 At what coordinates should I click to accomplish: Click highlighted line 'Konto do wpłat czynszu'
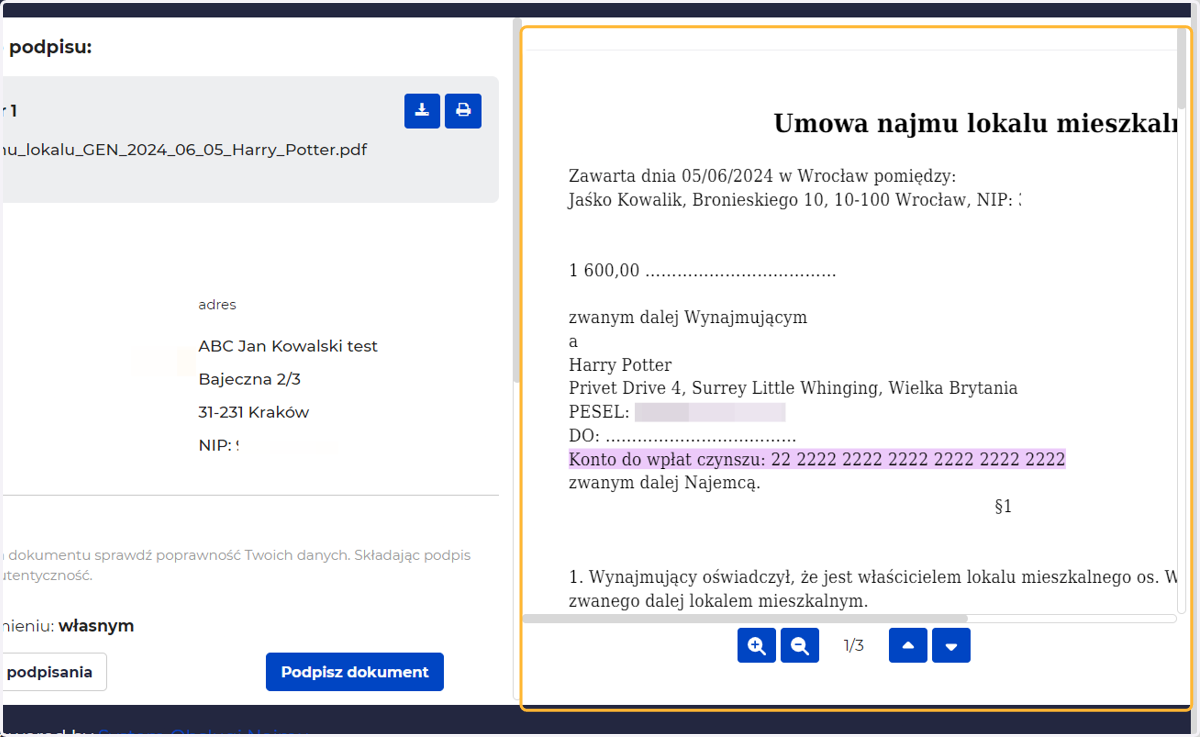pyautogui.click(x=817, y=460)
